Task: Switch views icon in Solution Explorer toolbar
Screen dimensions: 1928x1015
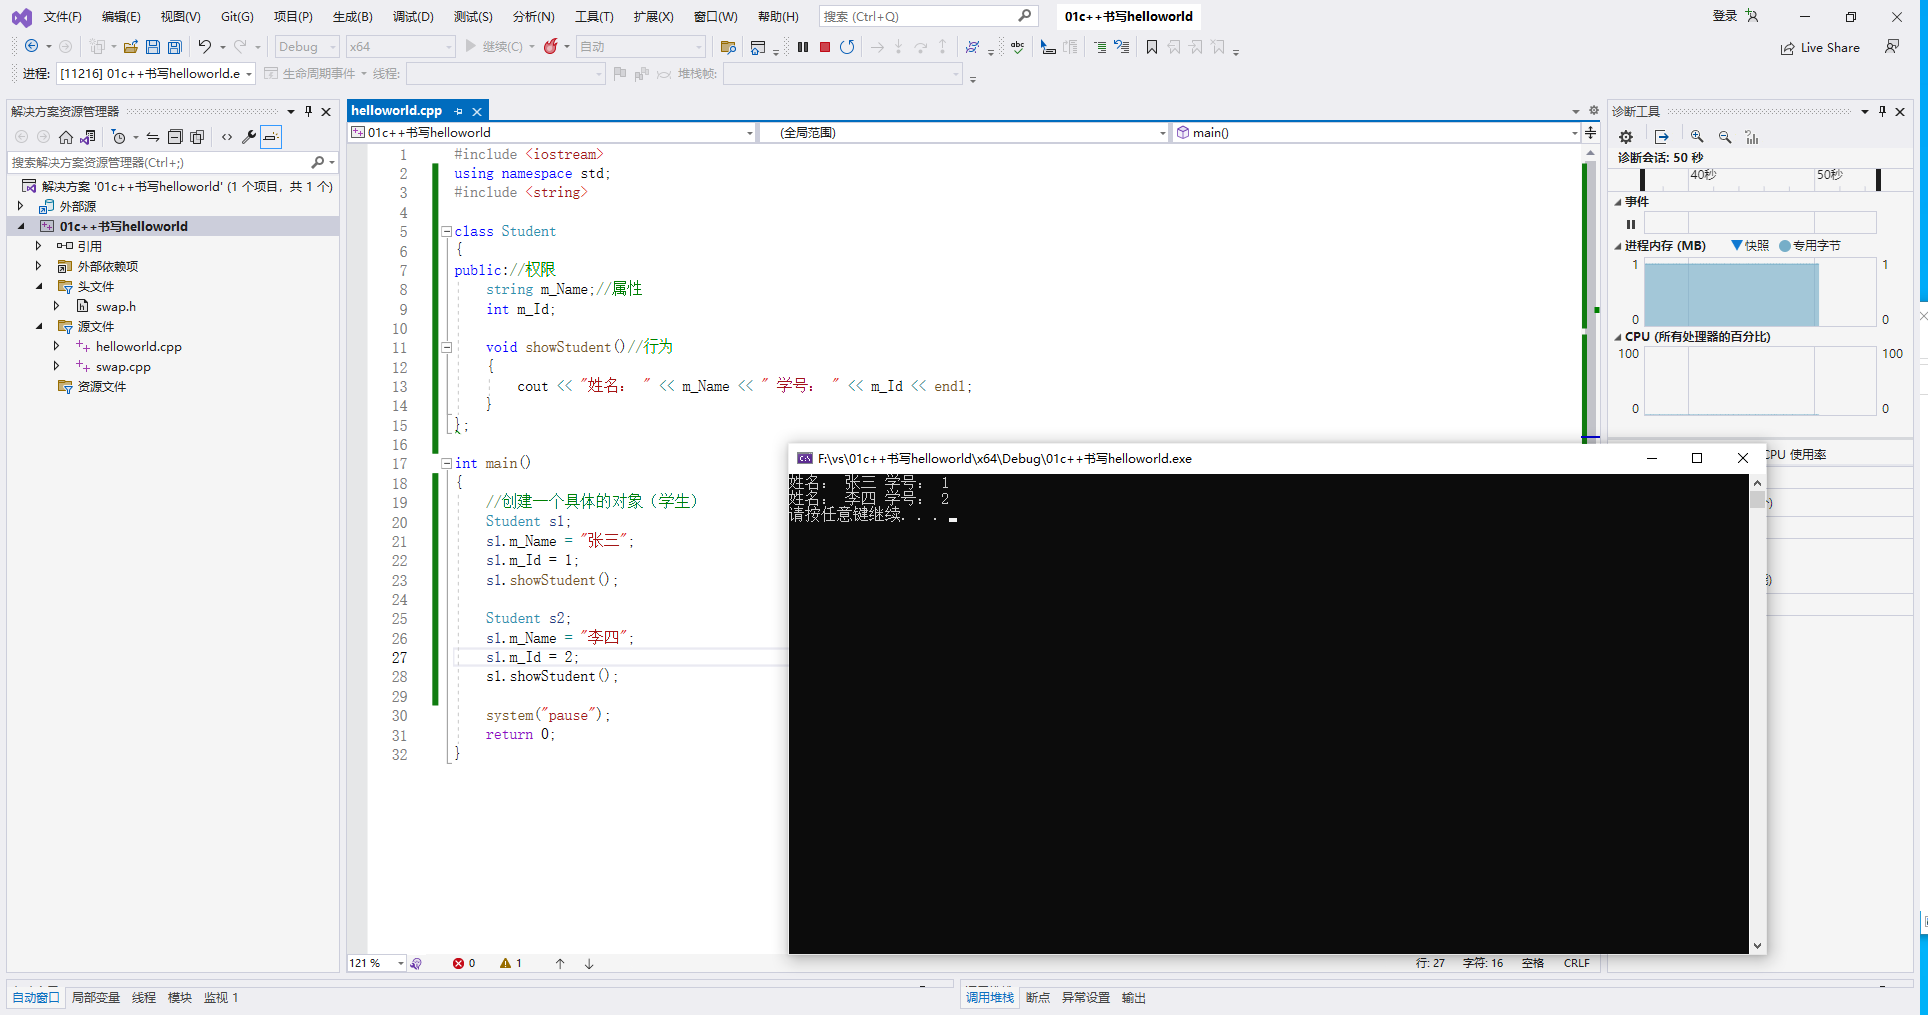Action: [88, 137]
